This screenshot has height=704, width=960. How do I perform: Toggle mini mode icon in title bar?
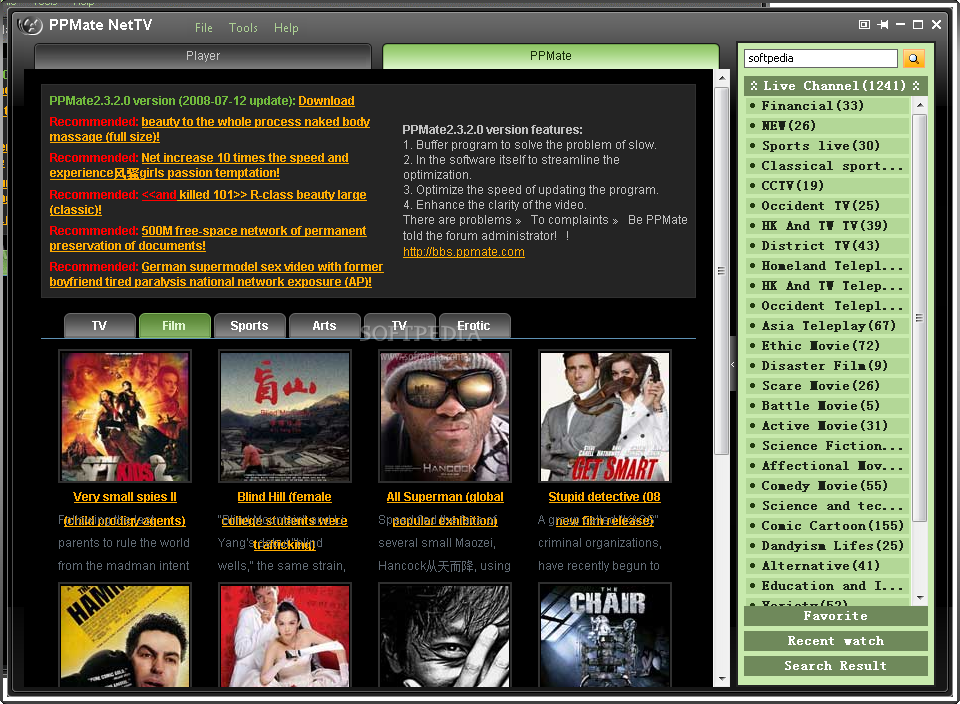tap(864, 24)
